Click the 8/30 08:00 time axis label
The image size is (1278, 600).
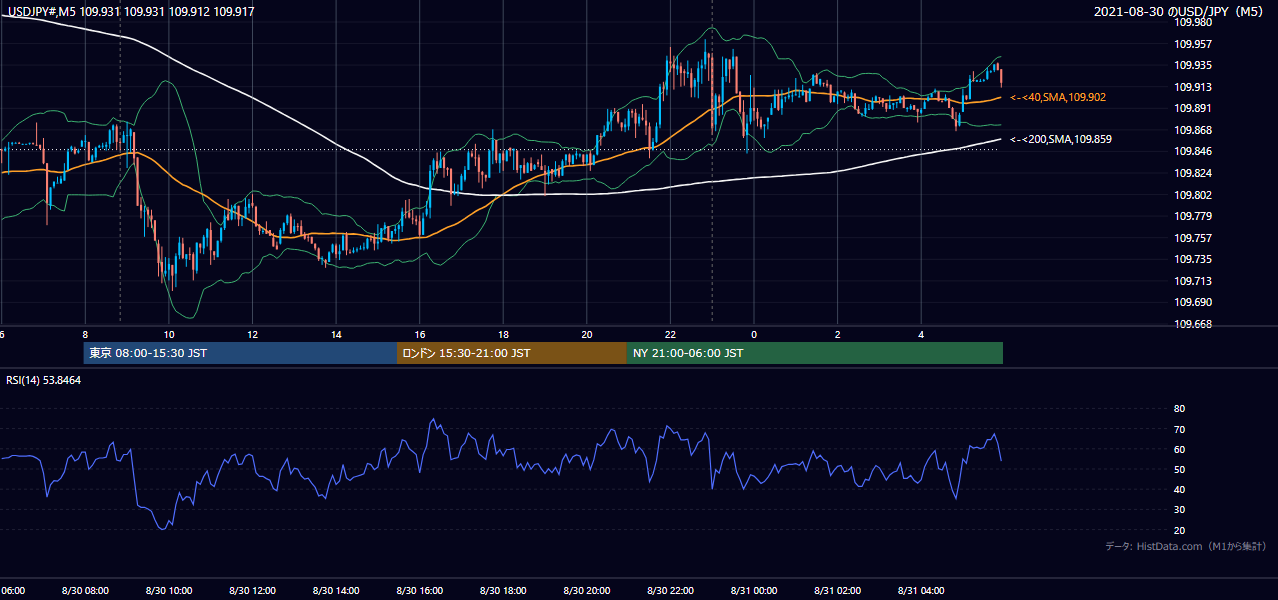pos(85,591)
